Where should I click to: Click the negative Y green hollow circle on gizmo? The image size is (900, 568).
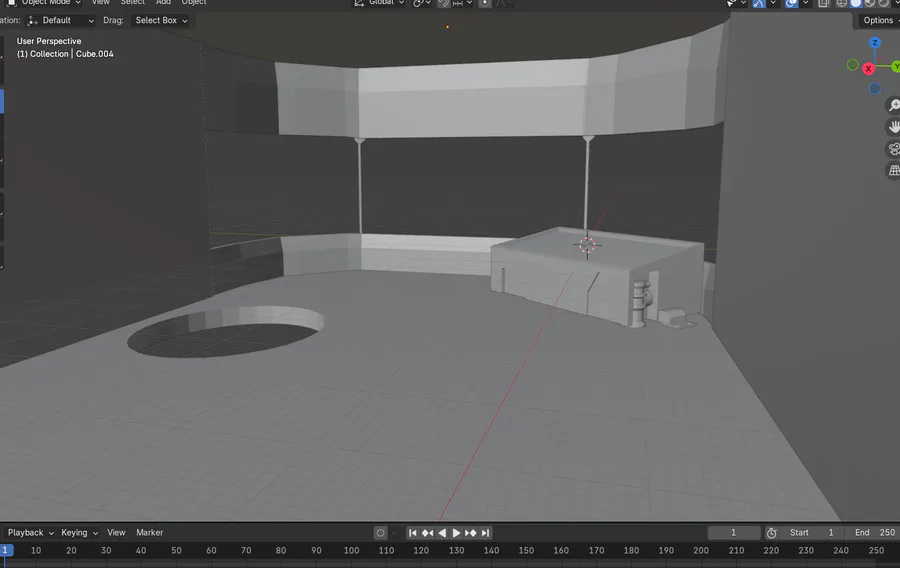coord(852,65)
